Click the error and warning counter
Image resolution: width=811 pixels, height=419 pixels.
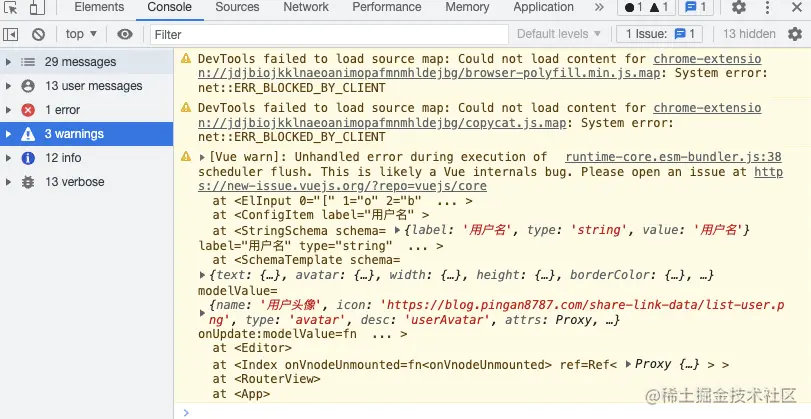(x=647, y=7)
